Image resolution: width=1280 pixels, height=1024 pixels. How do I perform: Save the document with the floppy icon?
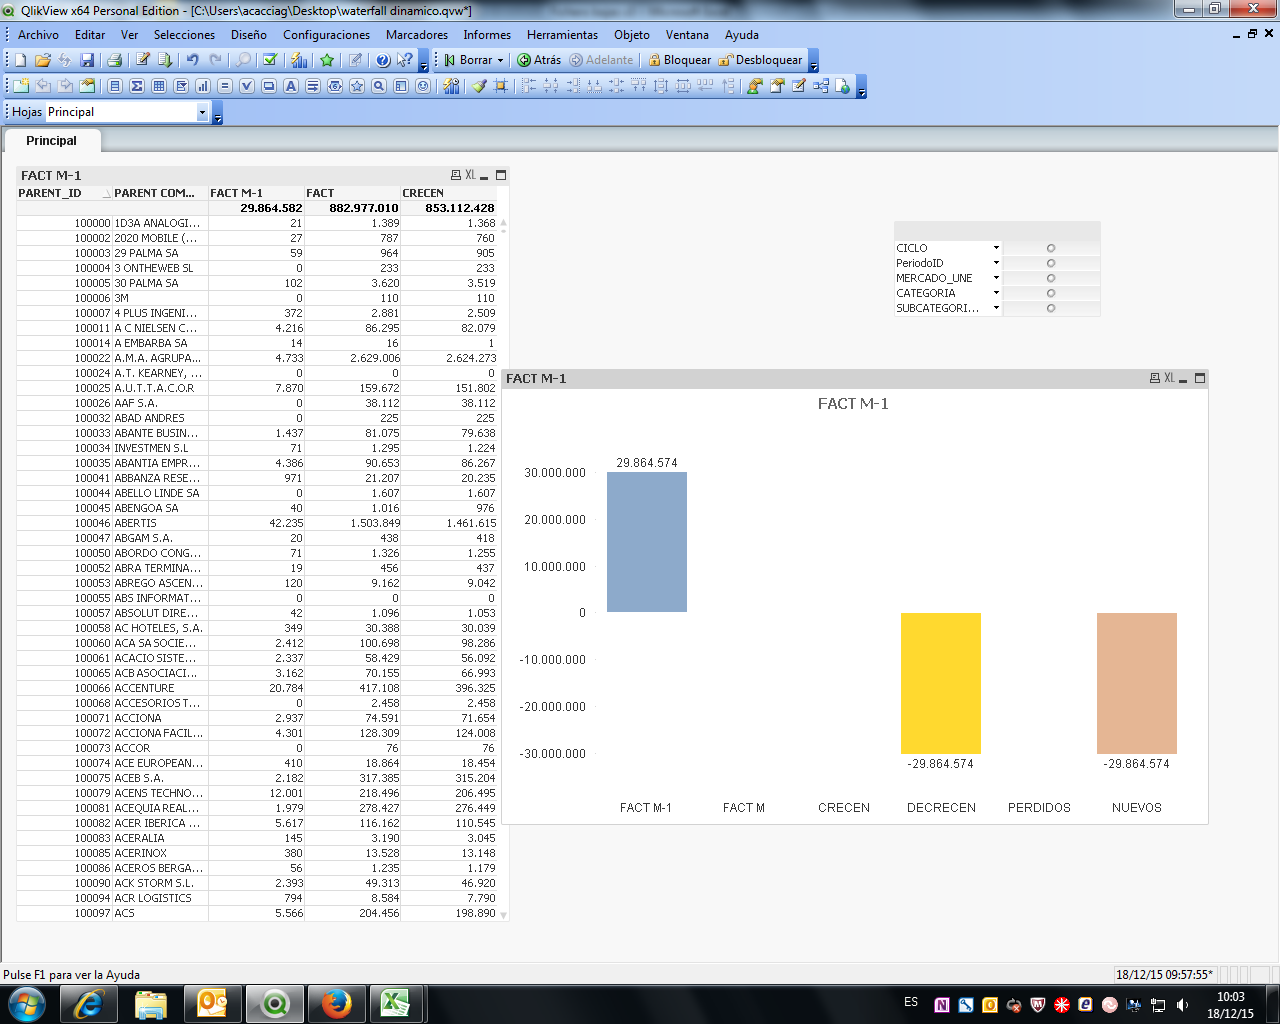click(87, 60)
